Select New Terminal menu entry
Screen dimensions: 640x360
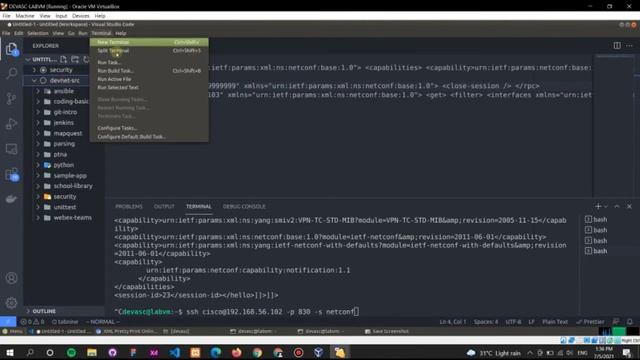149,42
